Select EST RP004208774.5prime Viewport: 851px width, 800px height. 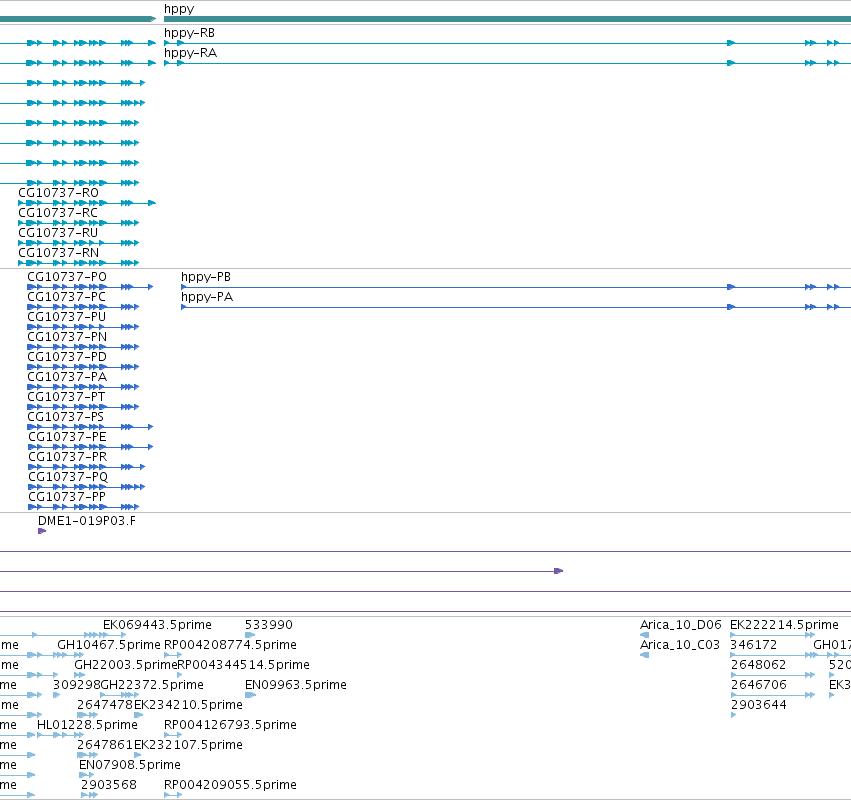[230, 645]
